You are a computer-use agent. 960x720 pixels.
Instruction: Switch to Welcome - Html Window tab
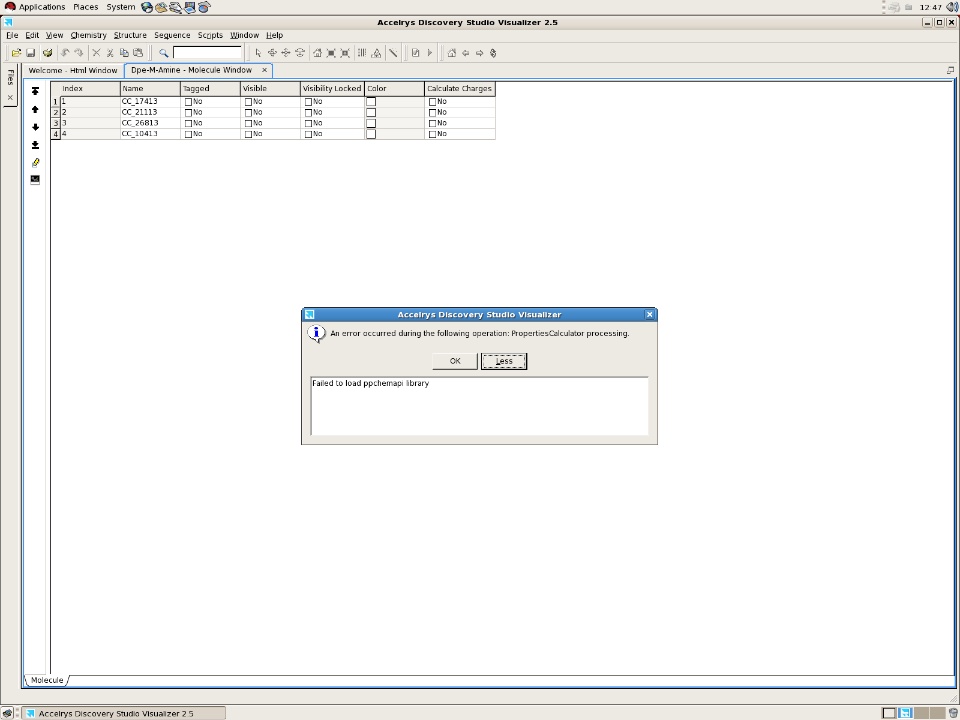[73, 70]
